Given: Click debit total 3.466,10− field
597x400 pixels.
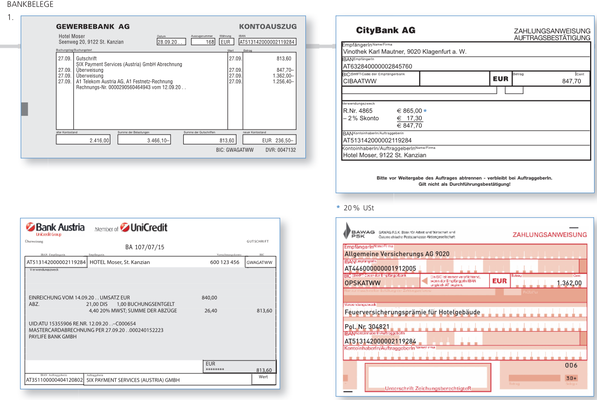Looking at the screenshot, I should pyautogui.click(x=144, y=140).
